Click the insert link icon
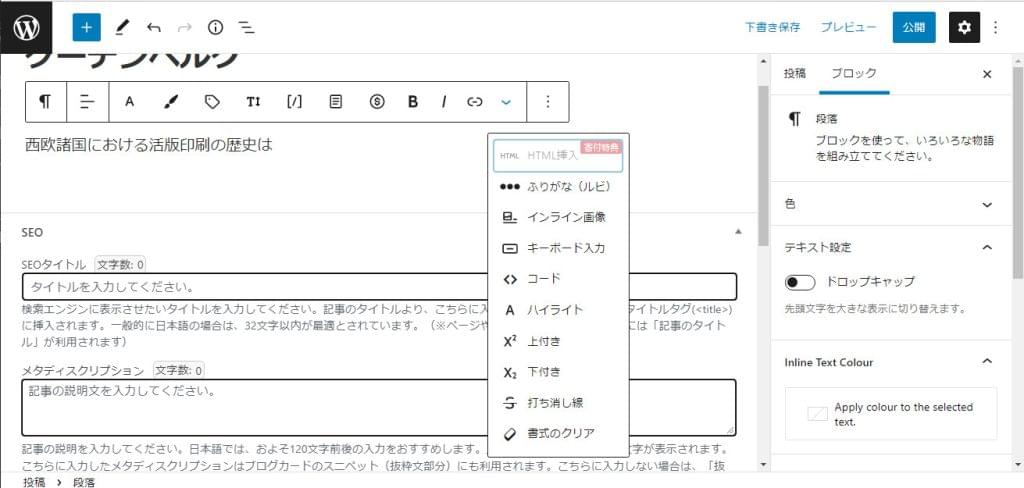Viewport: 1024px width, 488px height. click(475, 102)
